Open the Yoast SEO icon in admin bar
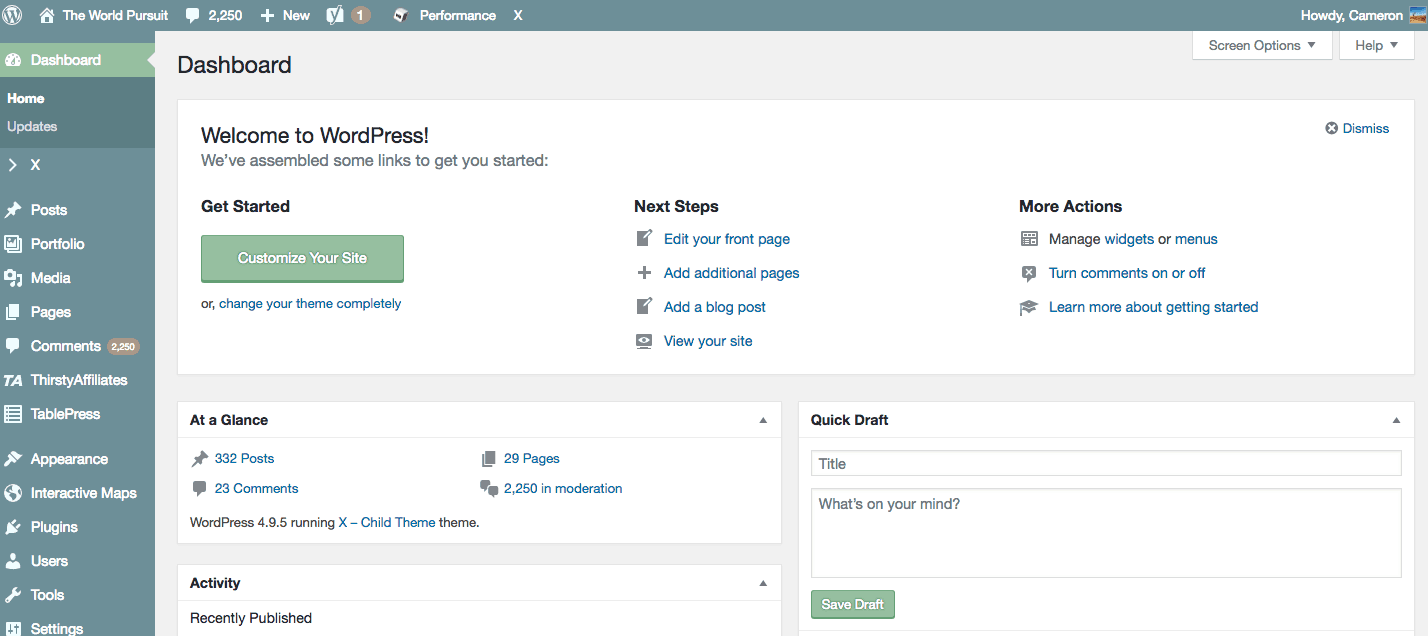1428x636 pixels. tap(336, 15)
